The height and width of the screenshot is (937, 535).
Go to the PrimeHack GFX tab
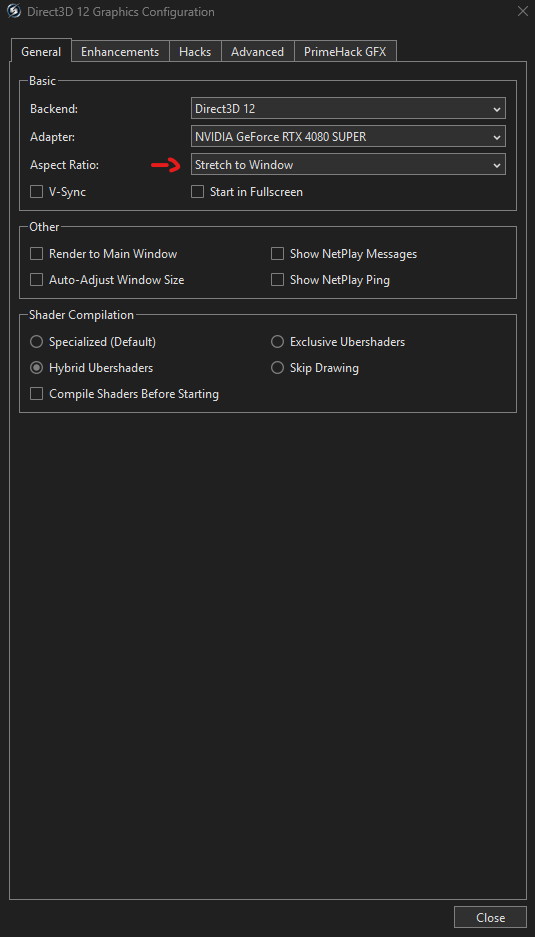(345, 51)
